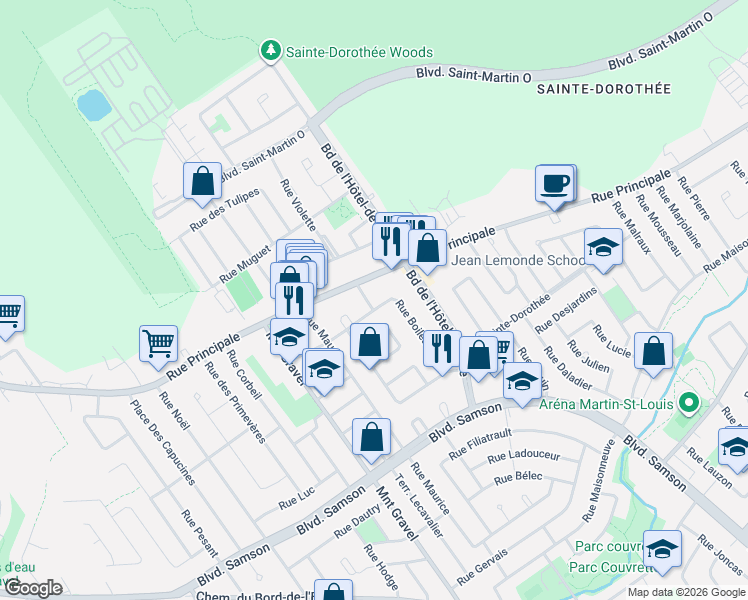This screenshot has width=748, height=600.
Task: Select the Rue Bélec street label
Action: click(518, 477)
